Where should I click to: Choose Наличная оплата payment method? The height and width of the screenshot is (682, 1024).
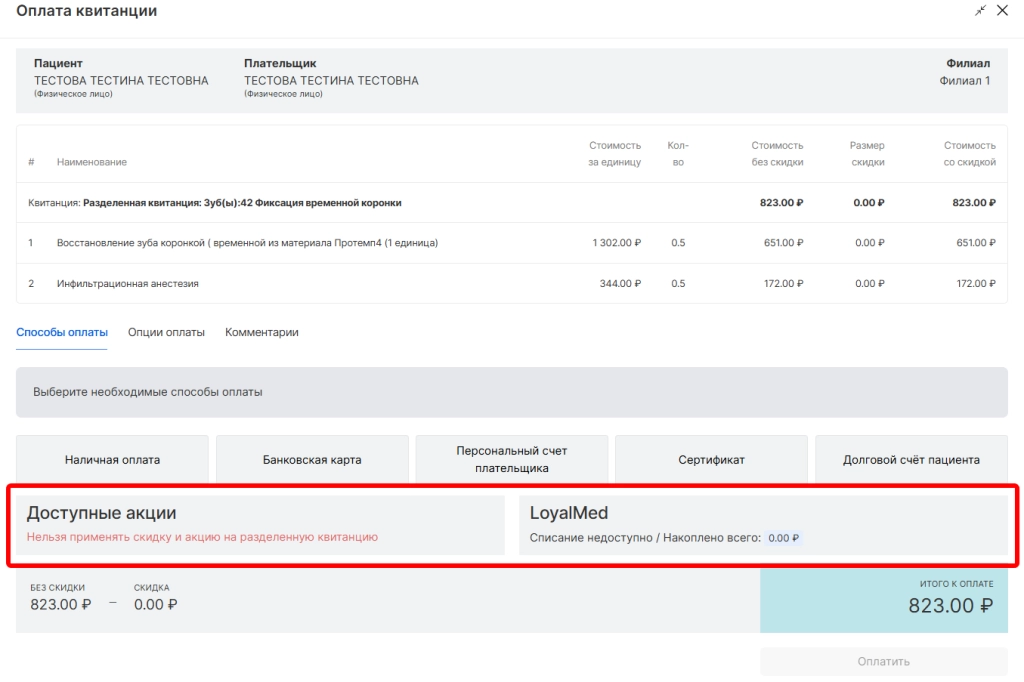point(112,460)
